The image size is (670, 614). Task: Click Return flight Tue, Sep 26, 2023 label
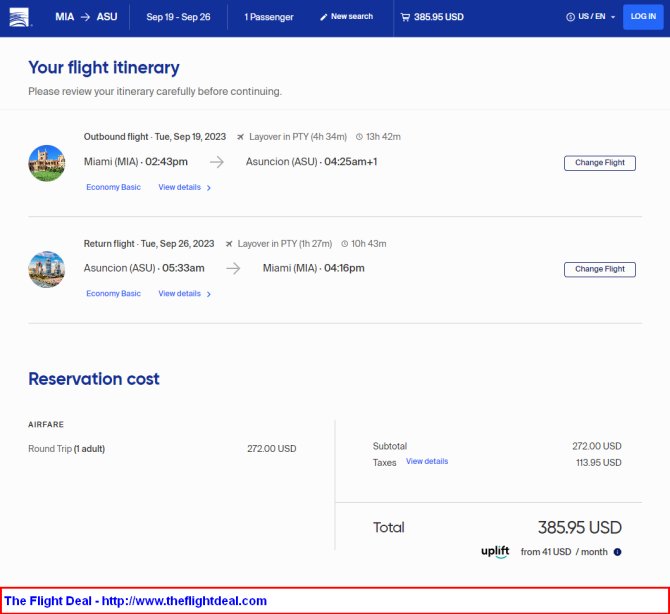(149, 244)
